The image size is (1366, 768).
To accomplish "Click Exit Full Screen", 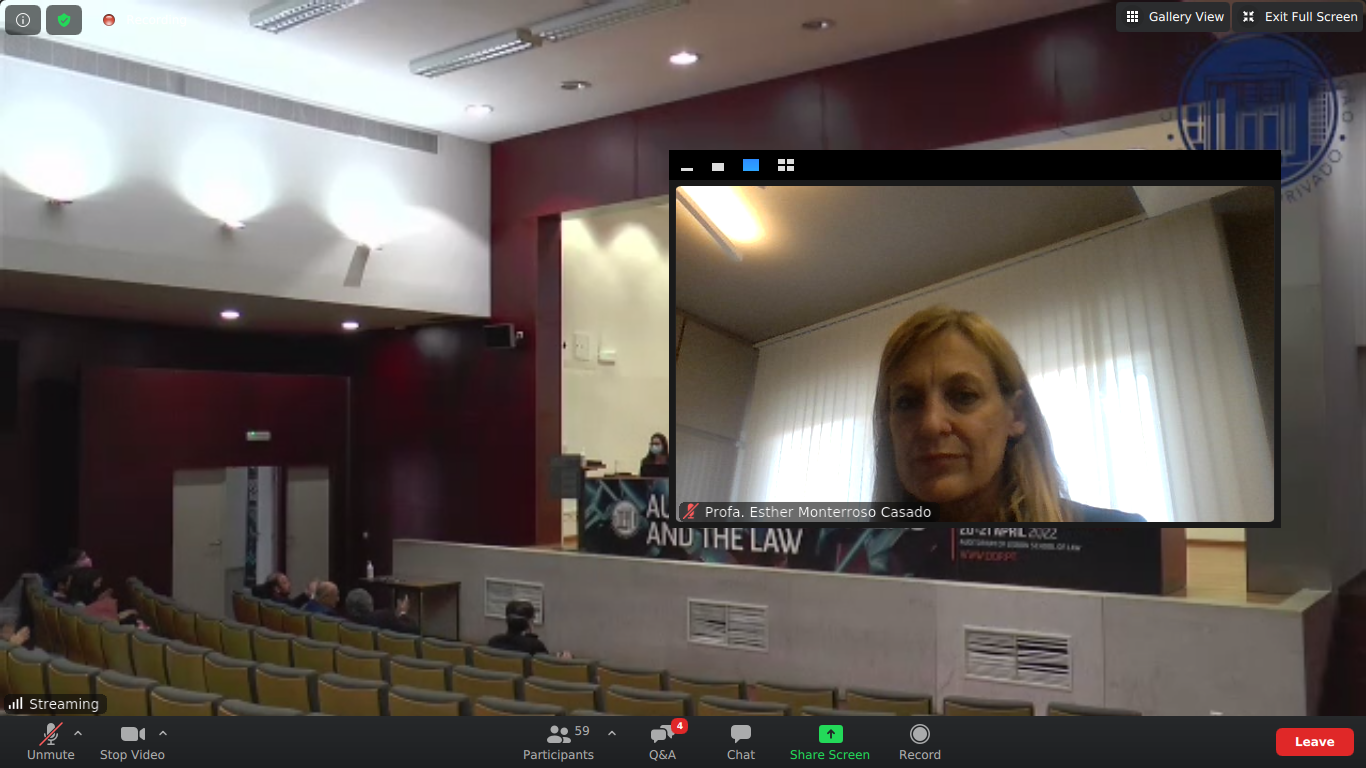I will pyautogui.click(x=1299, y=17).
